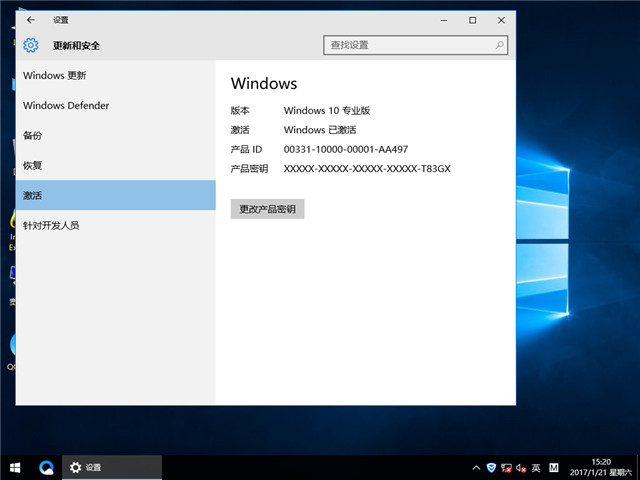
Task: Open the Windows Start menu
Action: tap(15, 467)
